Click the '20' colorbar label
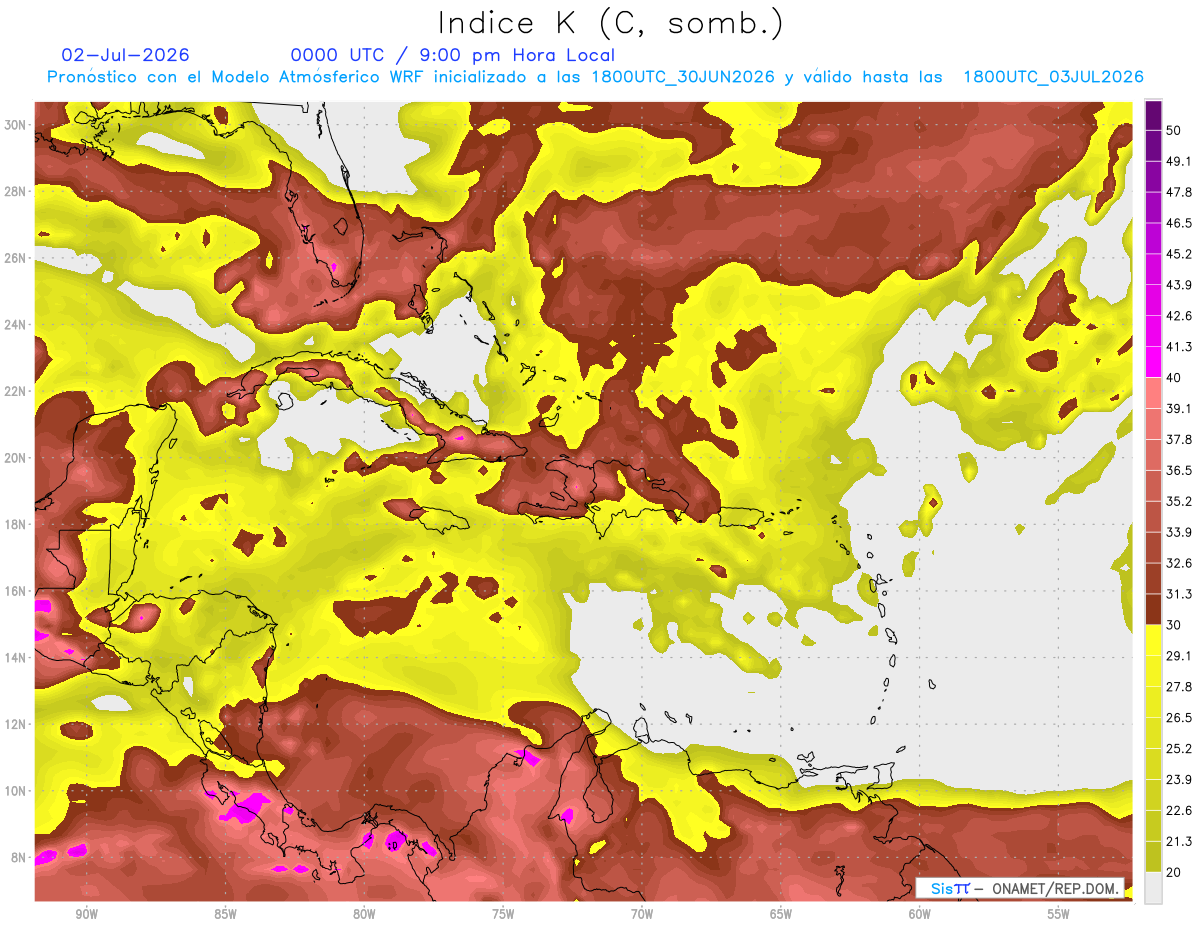This screenshot has height=927, width=1200. point(1174,873)
